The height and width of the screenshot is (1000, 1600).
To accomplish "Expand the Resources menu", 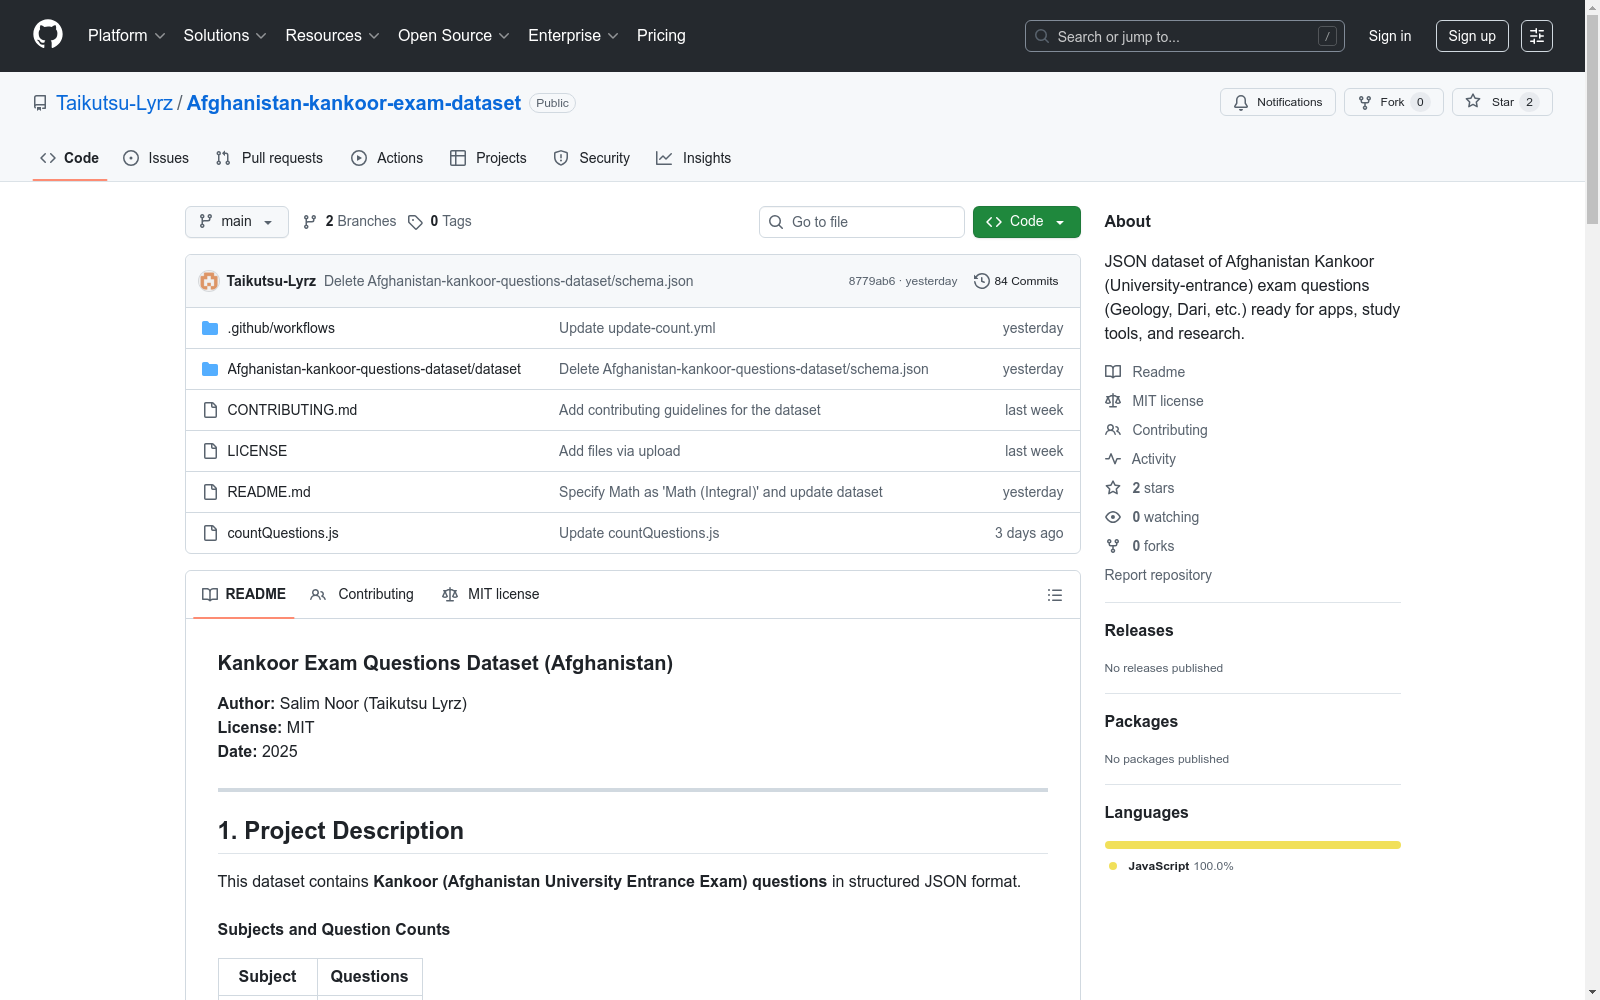I will pos(333,36).
